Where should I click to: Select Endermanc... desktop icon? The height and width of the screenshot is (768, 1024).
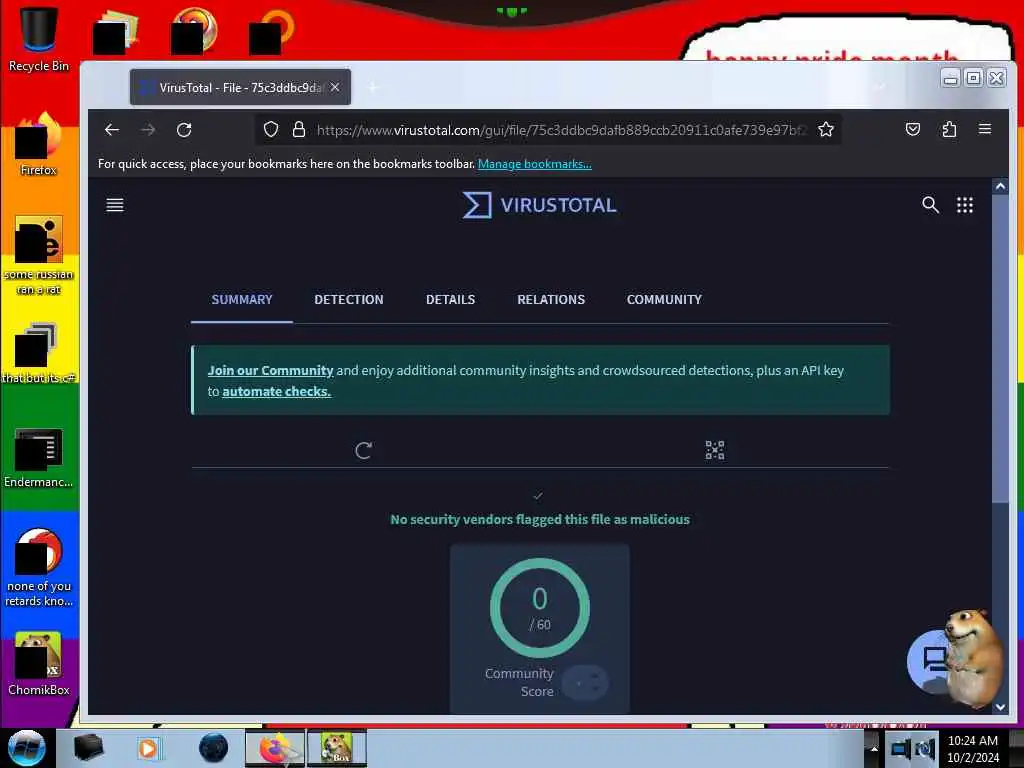pos(39,458)
